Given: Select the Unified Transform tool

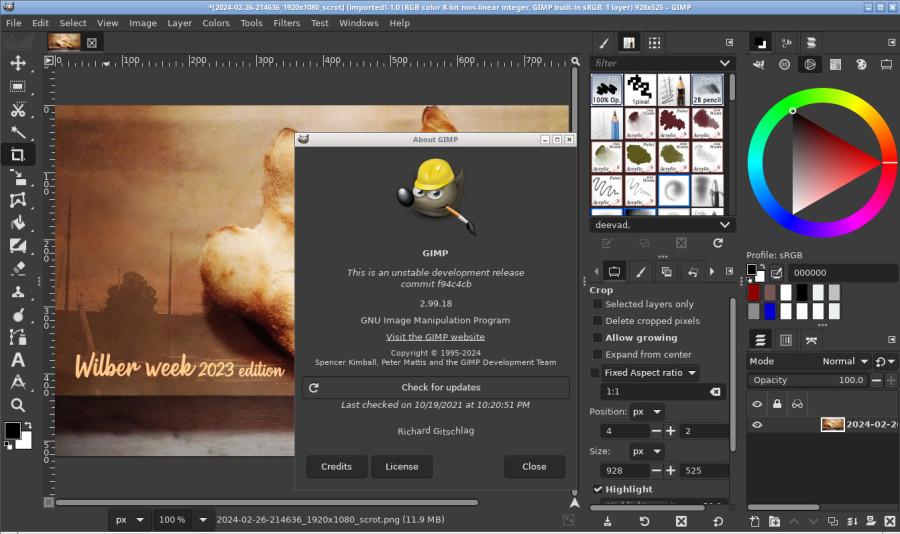Looking at the screenshot, I should coord(18,178).
